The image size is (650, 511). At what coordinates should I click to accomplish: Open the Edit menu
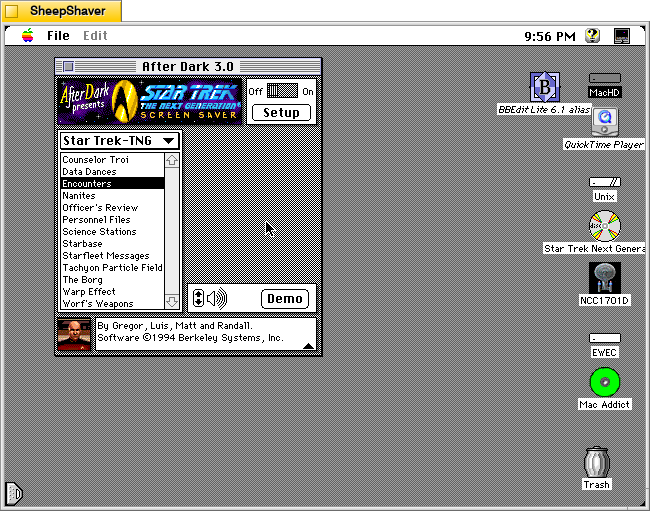coord(95,36)
